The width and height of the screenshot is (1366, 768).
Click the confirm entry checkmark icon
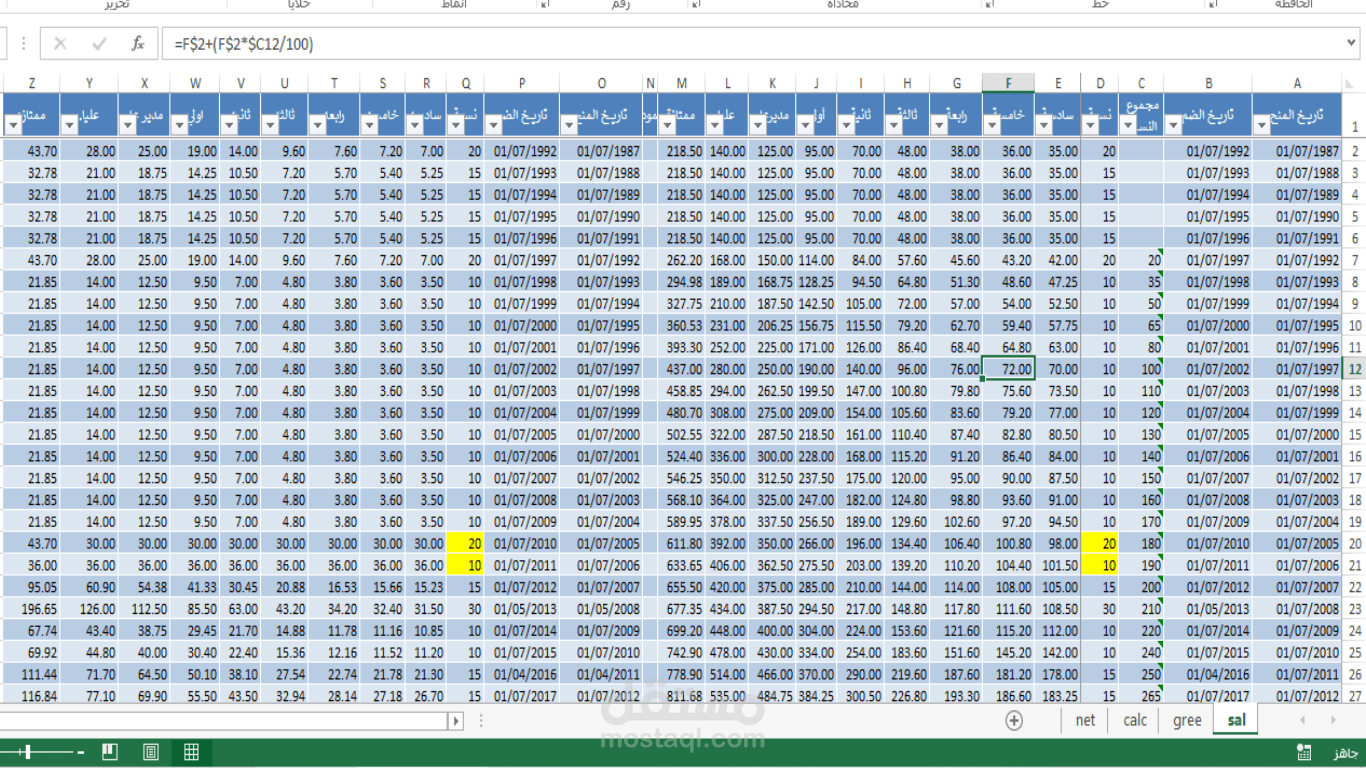coord(99,44)
